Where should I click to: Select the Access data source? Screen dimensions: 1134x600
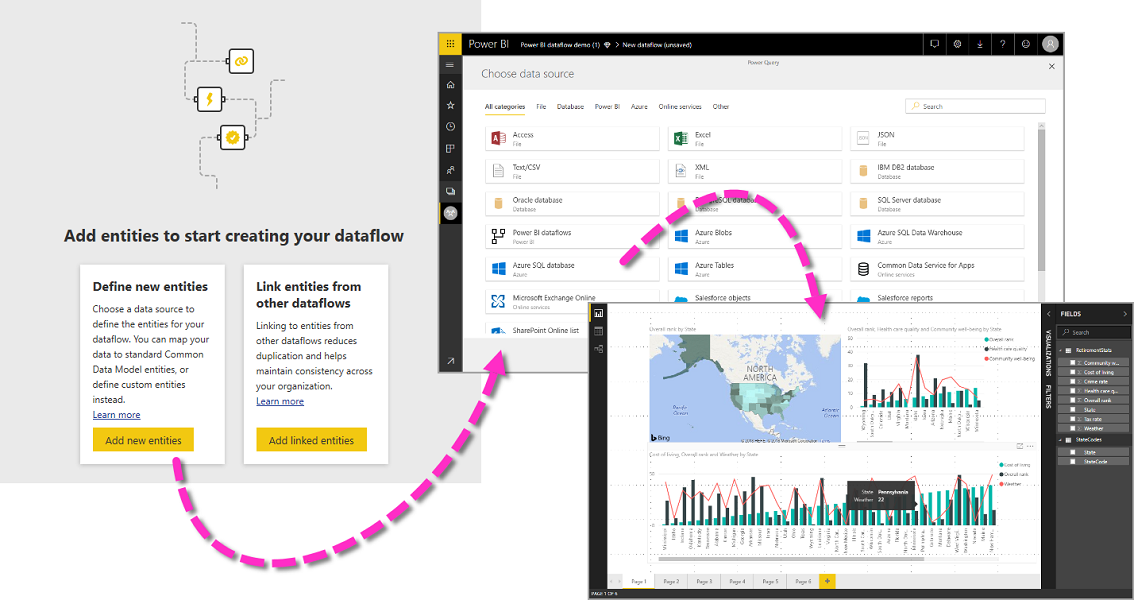coord(572,139)
